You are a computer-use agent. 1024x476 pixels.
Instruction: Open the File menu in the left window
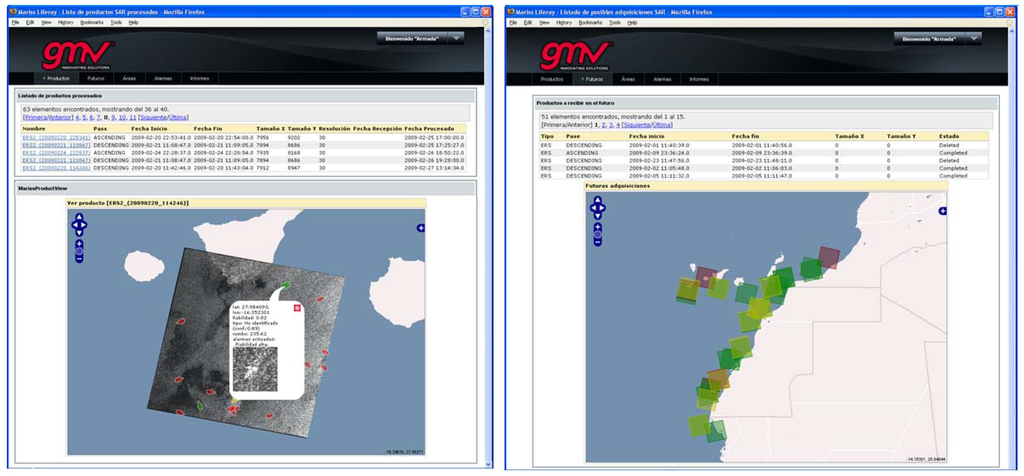coord(14,22)
